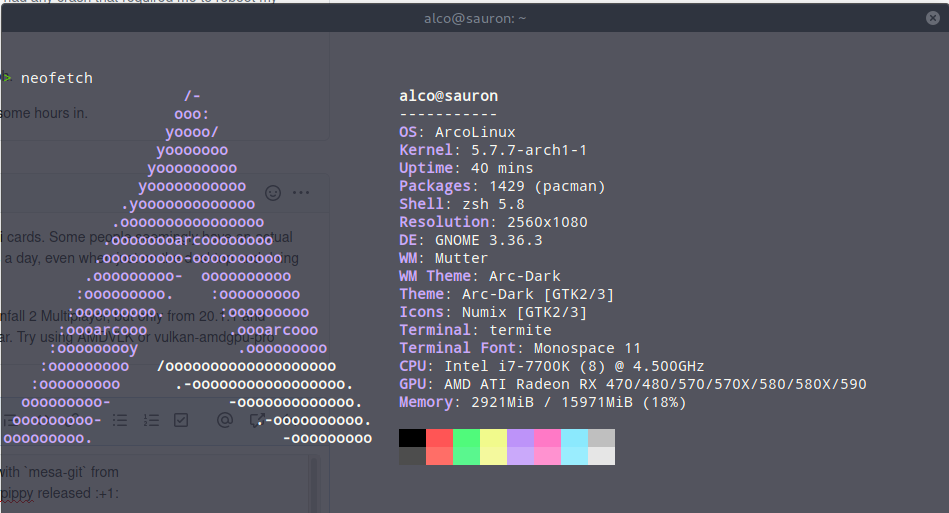Screen dimensions: 949x513
Task: Click the 'Resolution: 2560x1080' line
Action: click(x=493, y=222)
